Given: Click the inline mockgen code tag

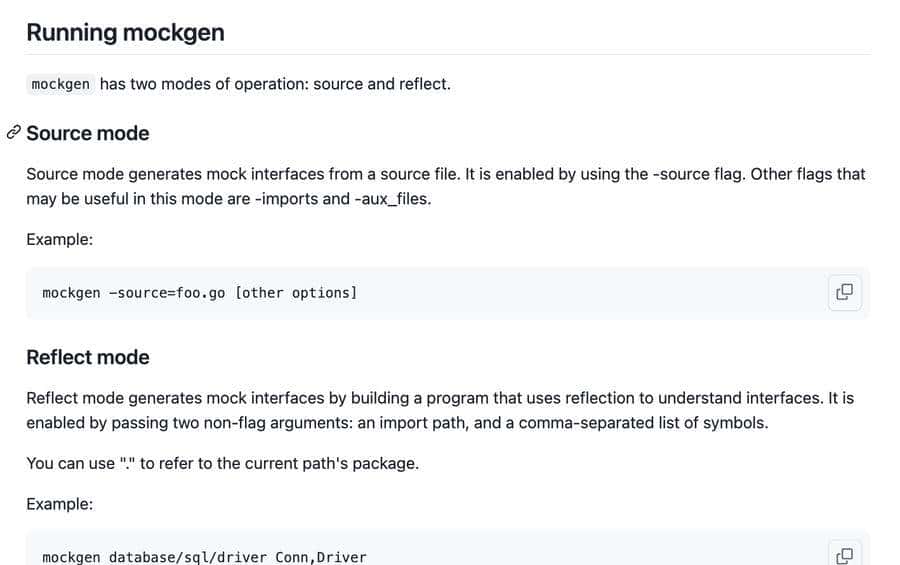Looking at the screenshot, I should pyautogui.click(x=60, y=84).
